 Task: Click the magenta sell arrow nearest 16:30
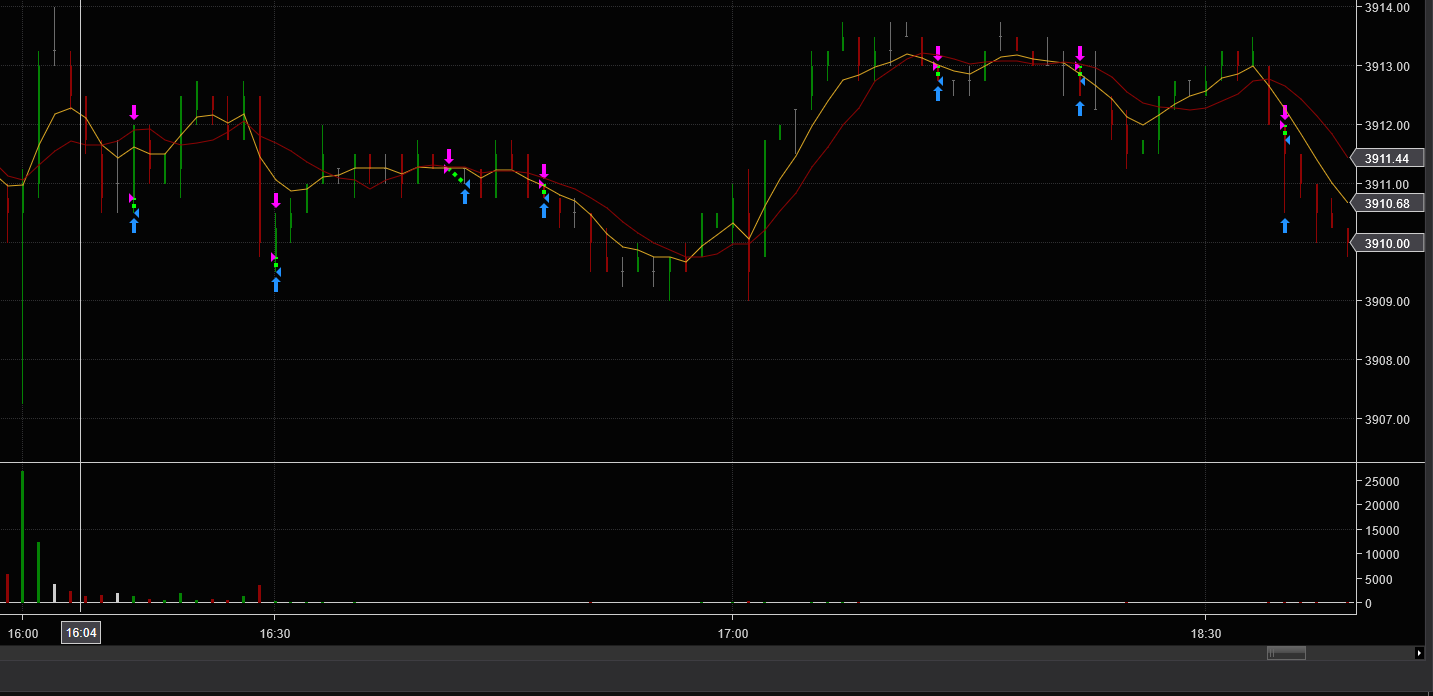[x=276, y=200]
